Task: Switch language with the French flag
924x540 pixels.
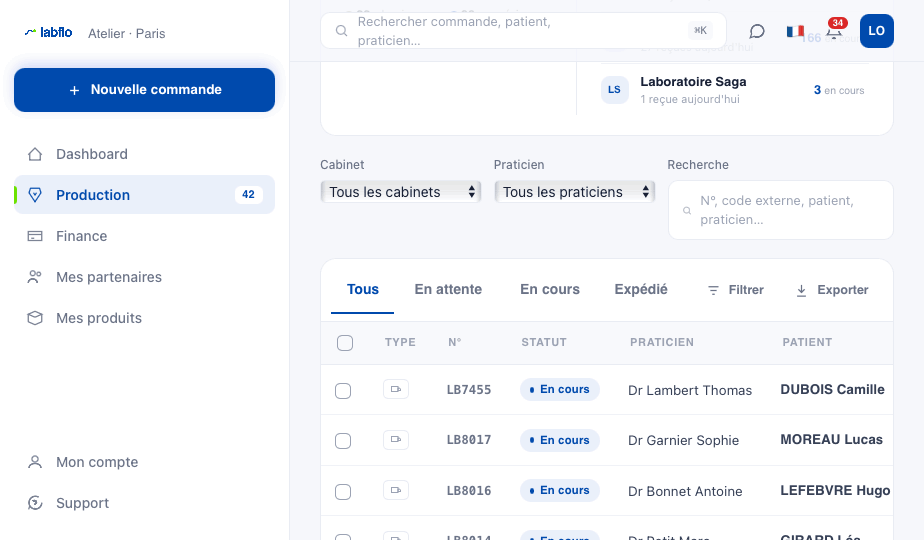Action: click(795, 31)
